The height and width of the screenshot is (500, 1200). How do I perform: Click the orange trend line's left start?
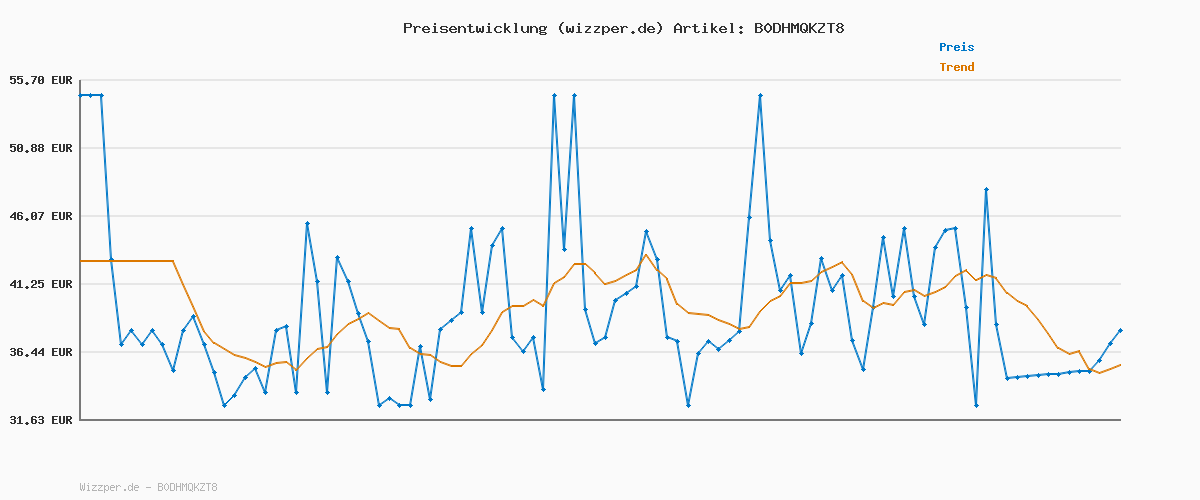[x=81, y=261]
